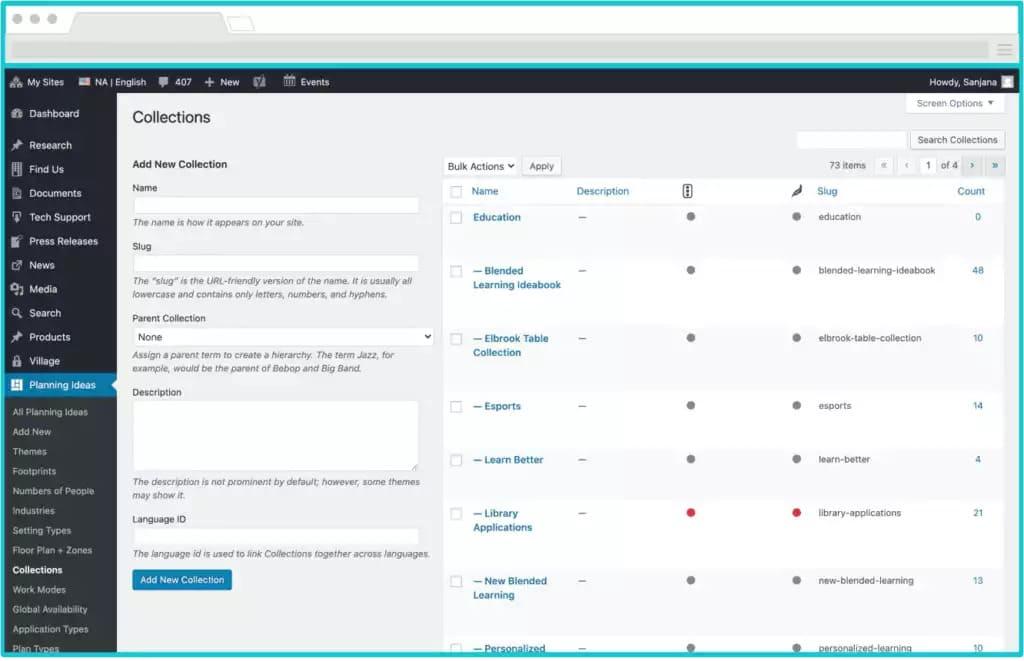Jump to the last page arrow
This screenshot has width=1024, height=661.
pos(995,165)
